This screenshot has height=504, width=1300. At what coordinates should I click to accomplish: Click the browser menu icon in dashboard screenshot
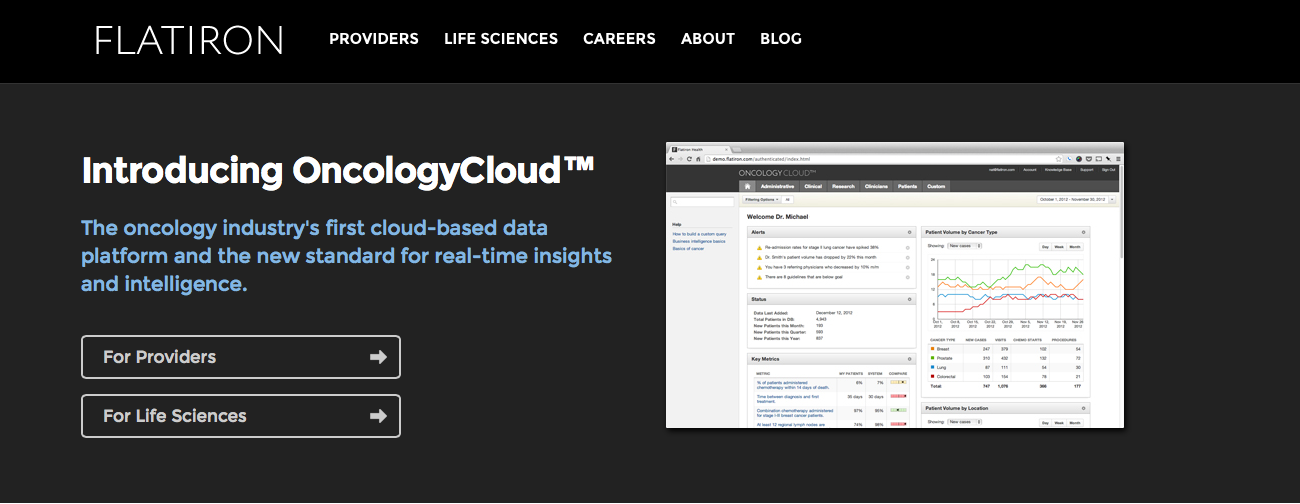click(x=1118, y=159)
